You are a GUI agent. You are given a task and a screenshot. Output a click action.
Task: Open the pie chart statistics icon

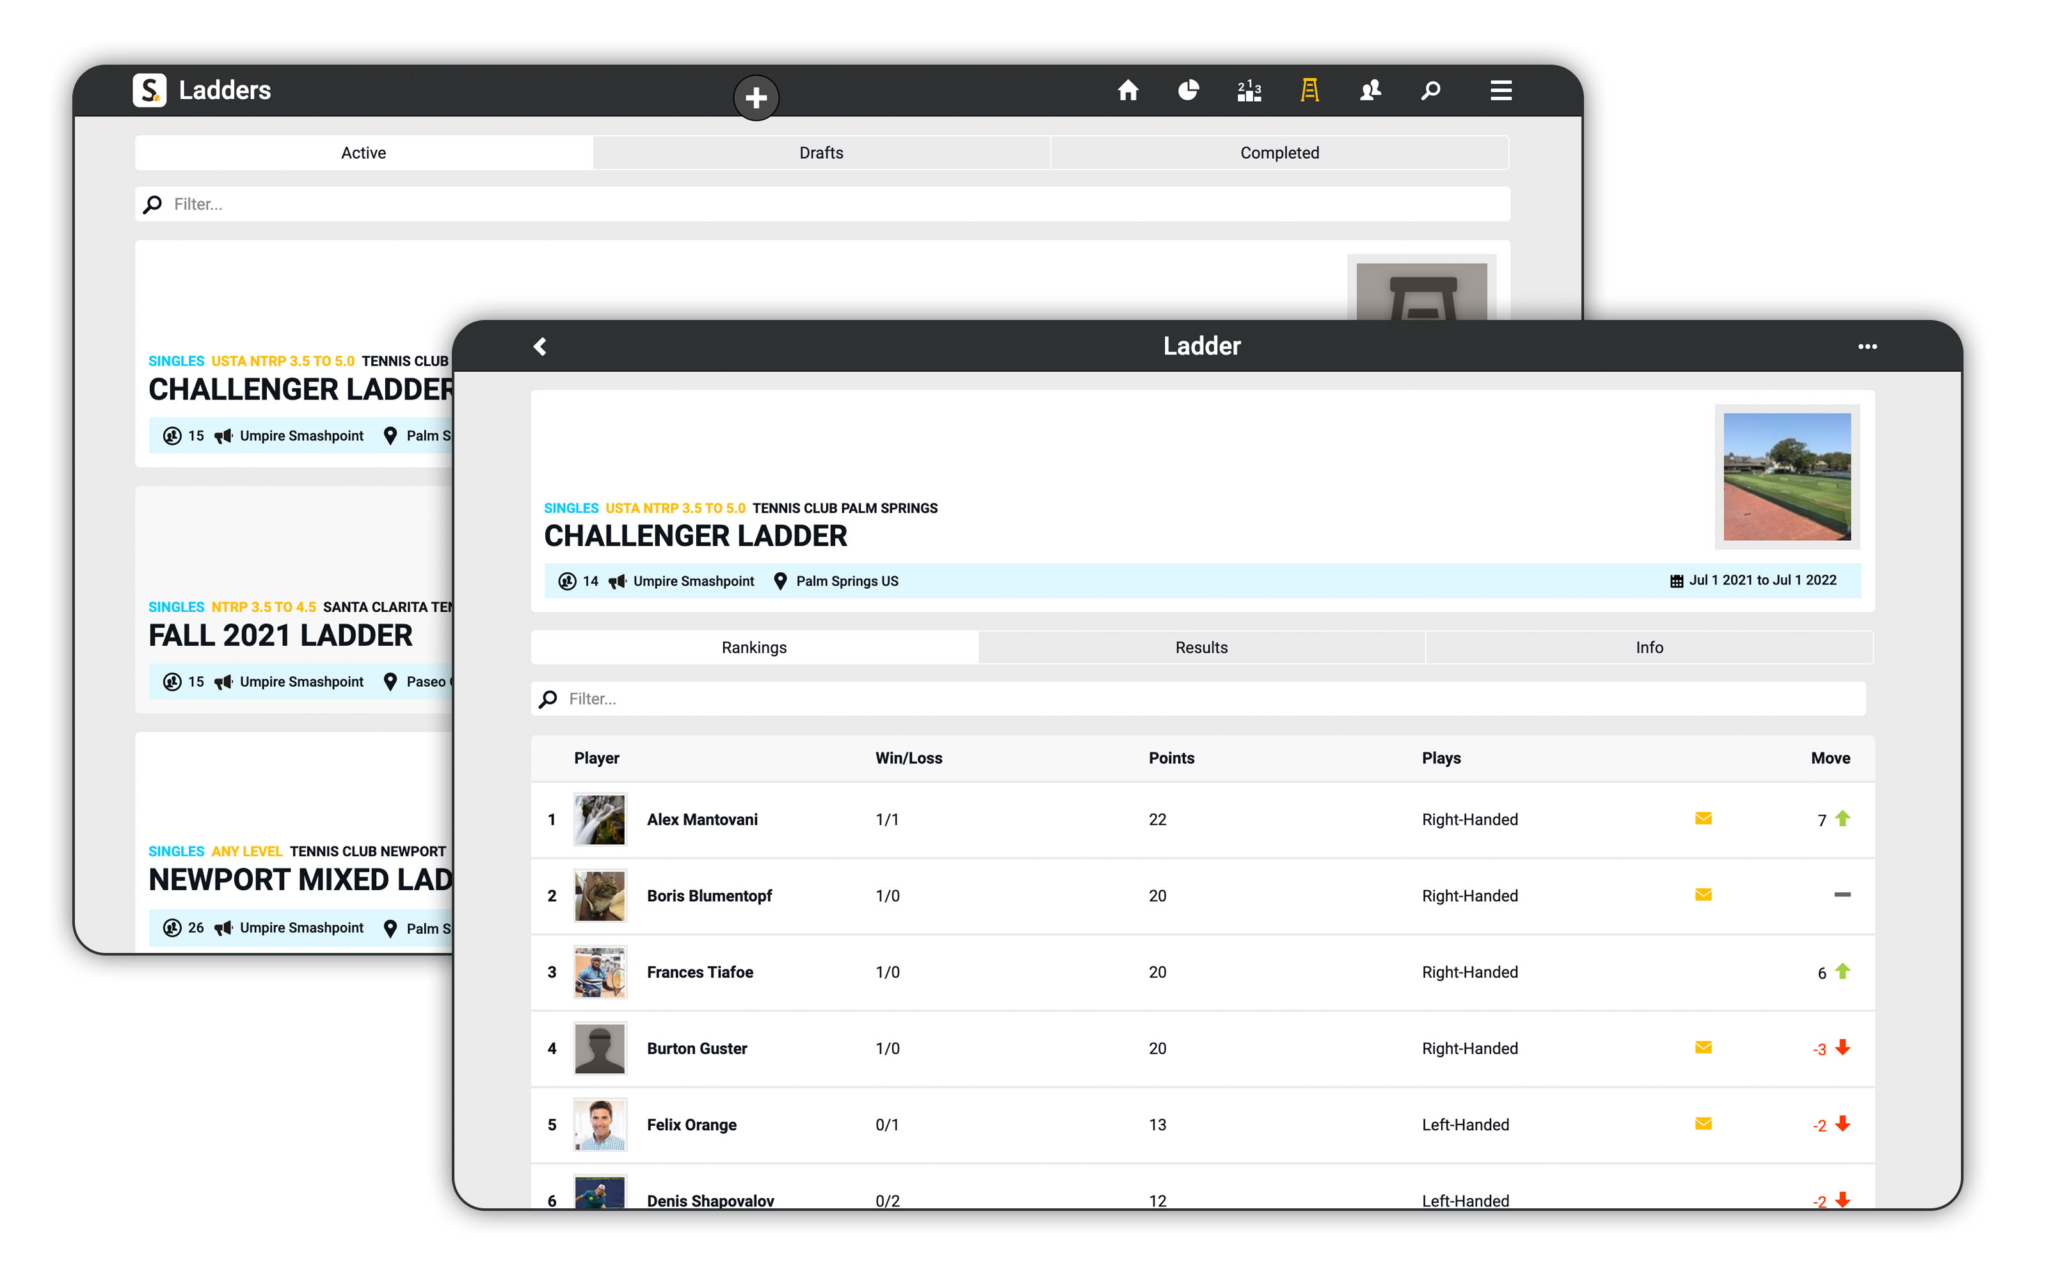click(x=1188, y=91)
